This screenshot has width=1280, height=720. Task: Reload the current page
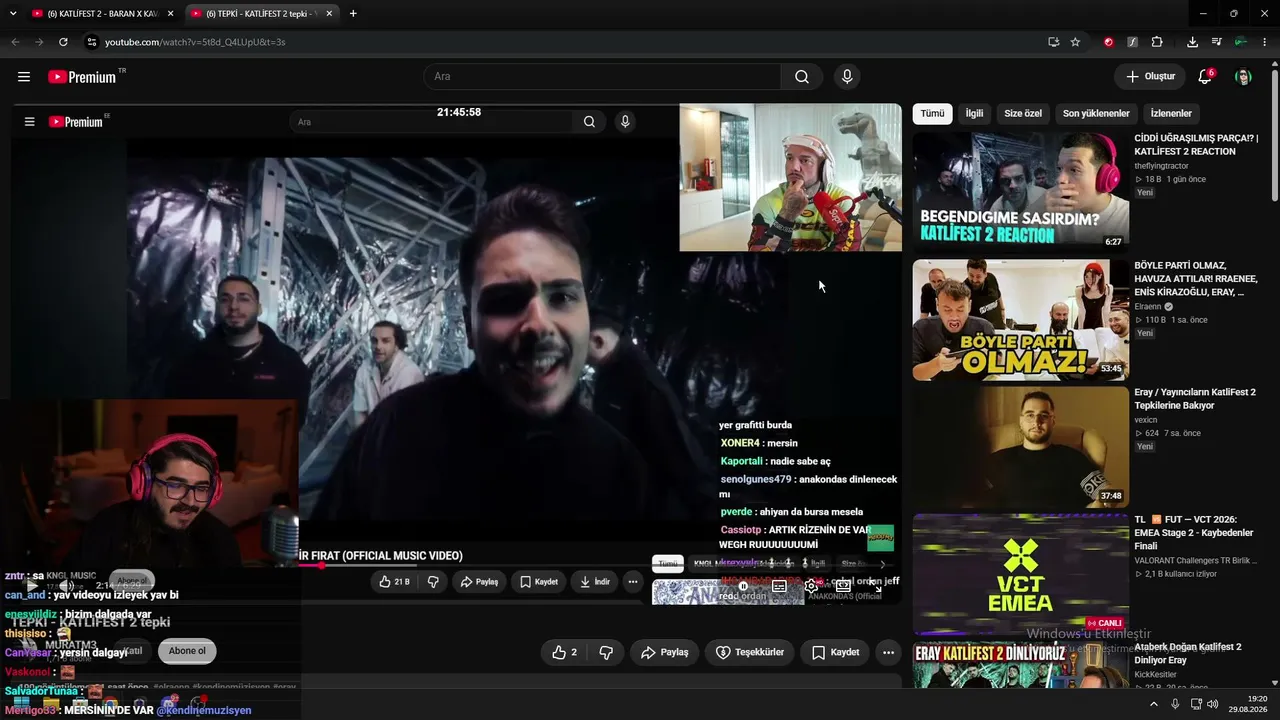[x=63, y=42]
